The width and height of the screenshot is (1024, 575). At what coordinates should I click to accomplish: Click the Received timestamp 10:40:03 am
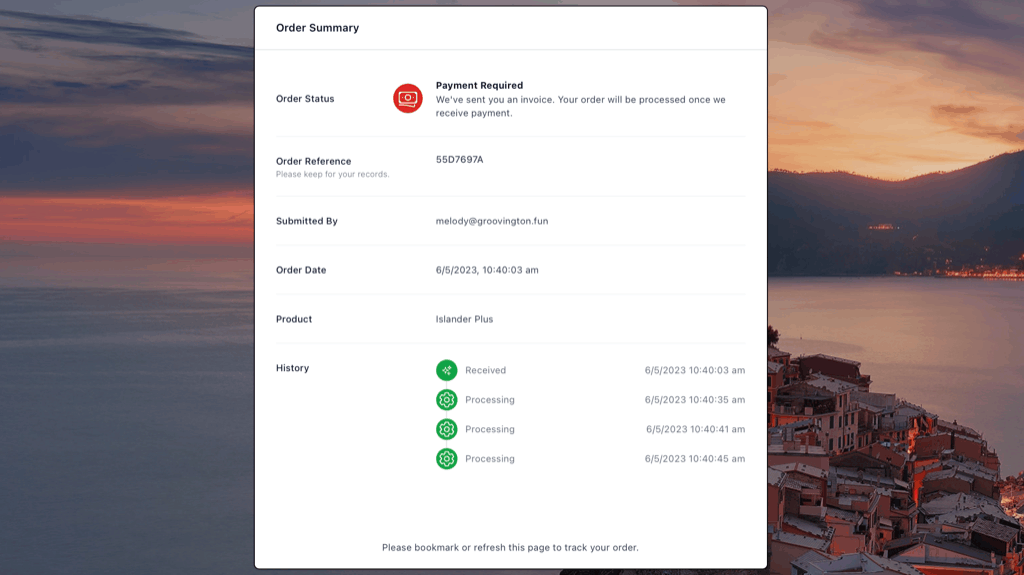tap(694, 370)
